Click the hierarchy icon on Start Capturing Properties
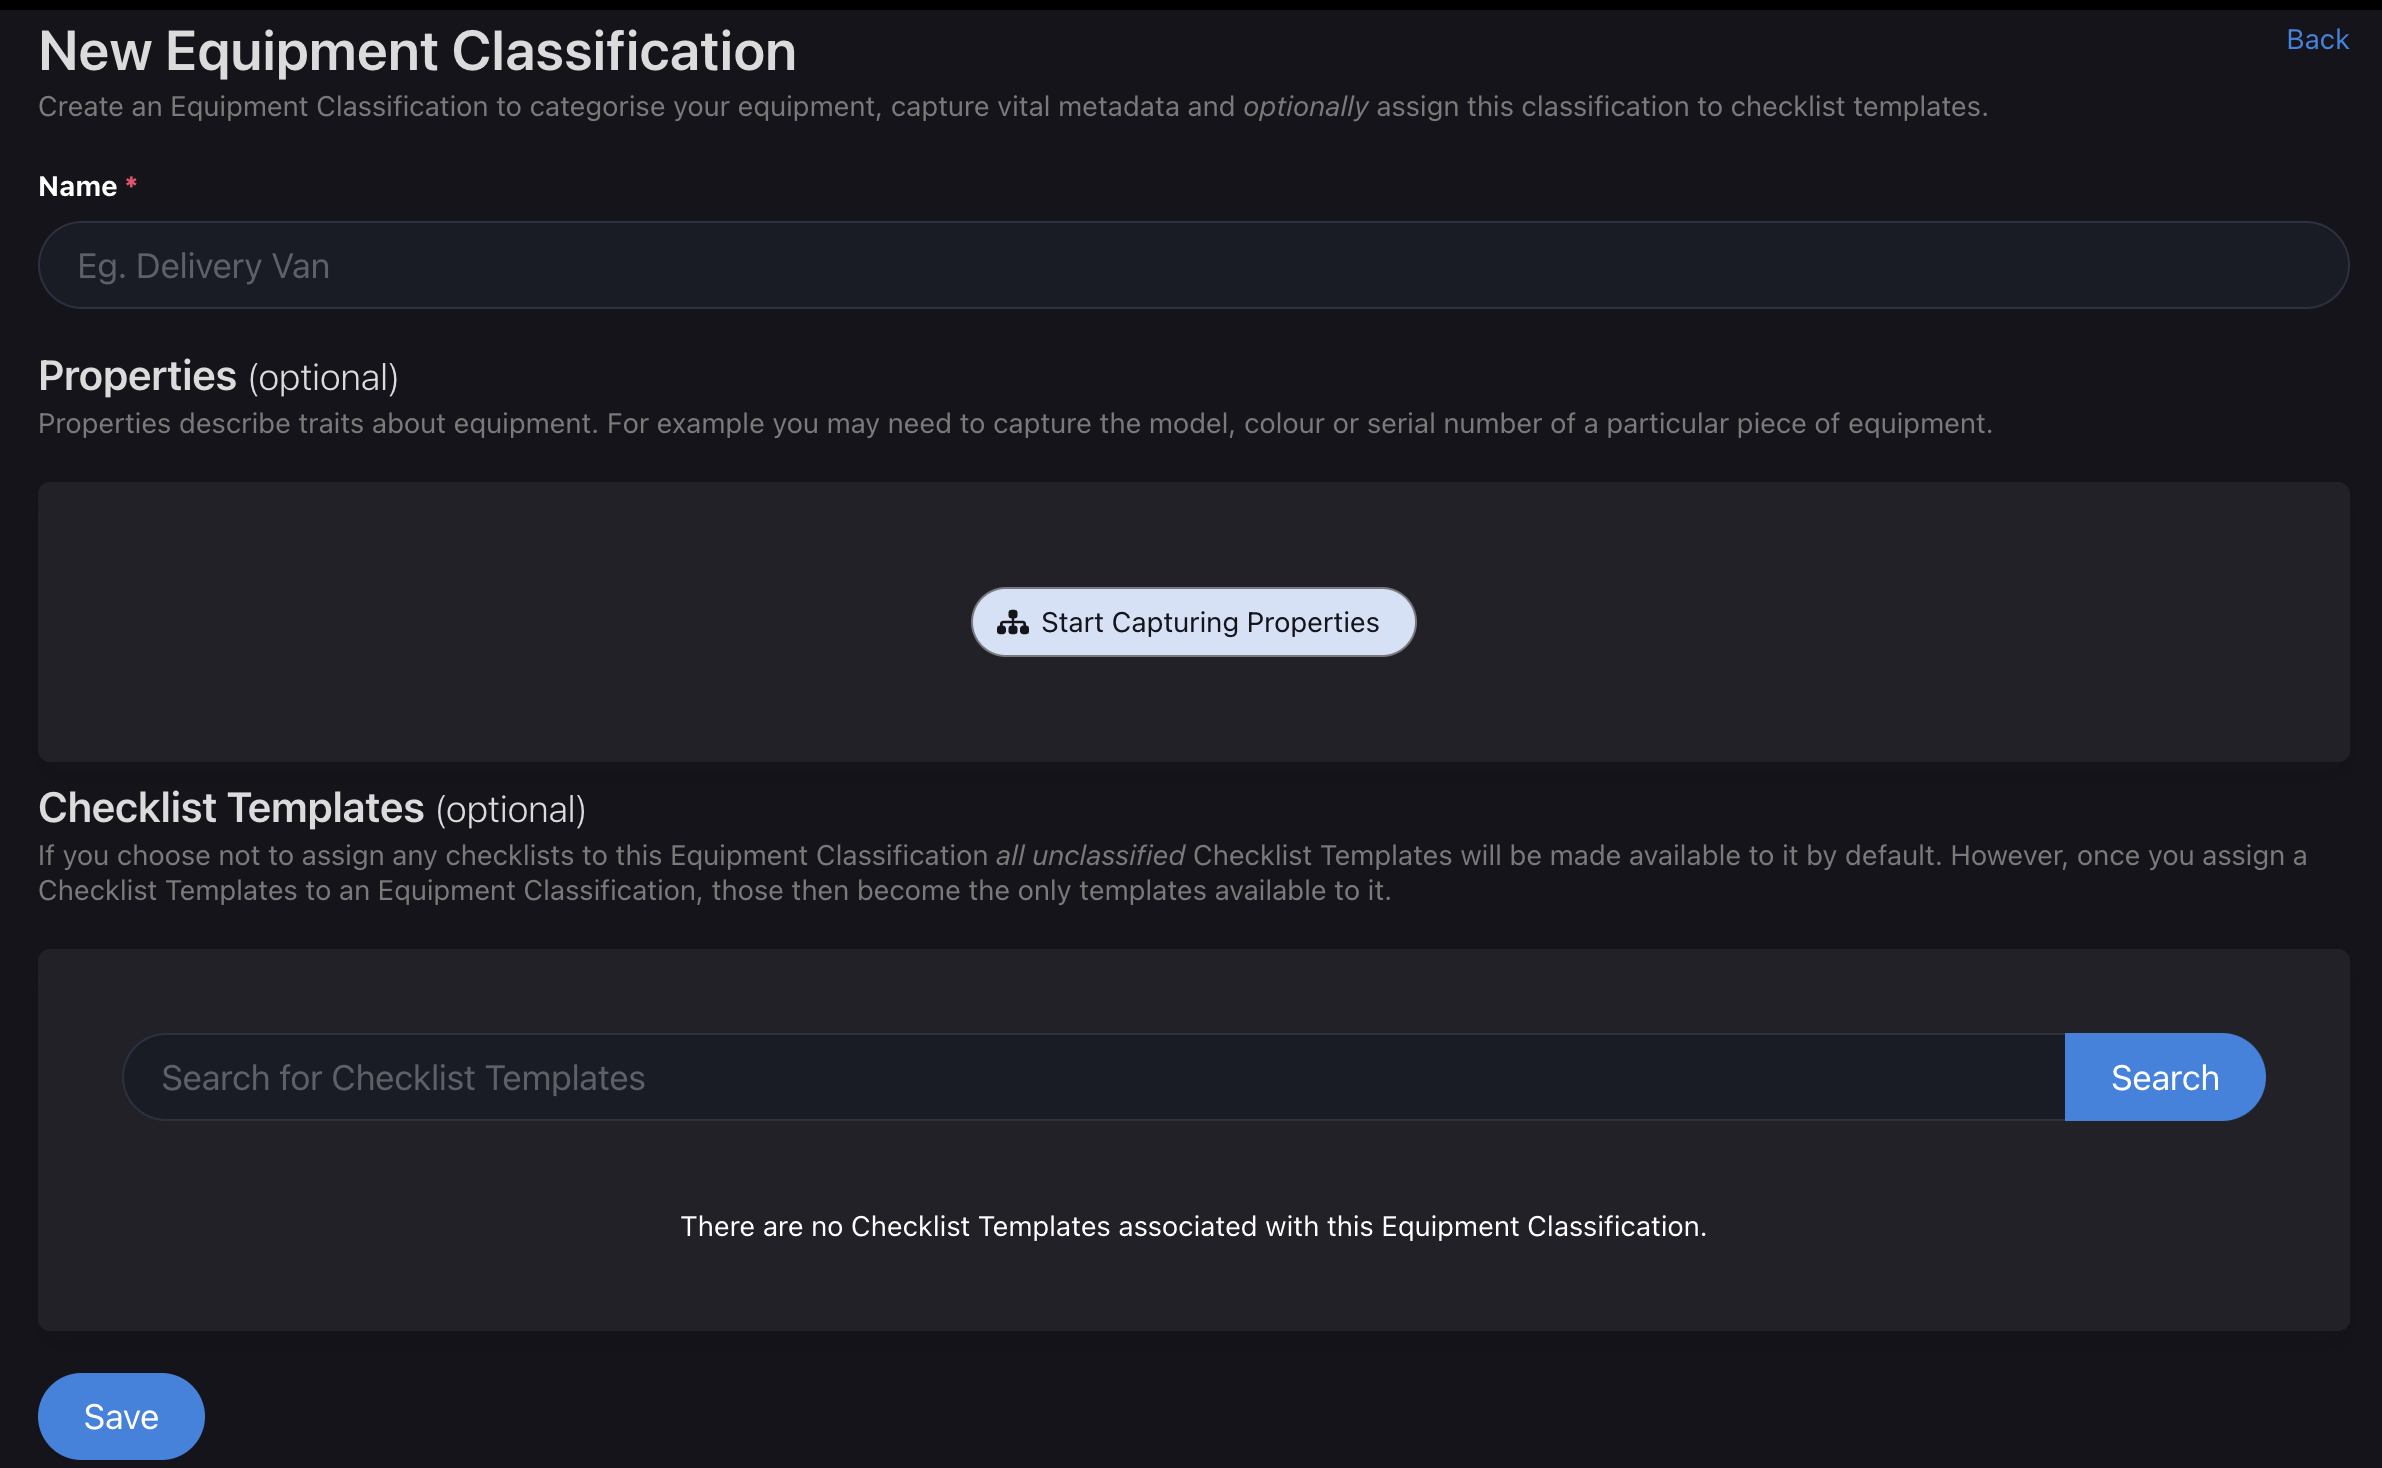The image size is (2382, 1468). (x=1012, y=623)
